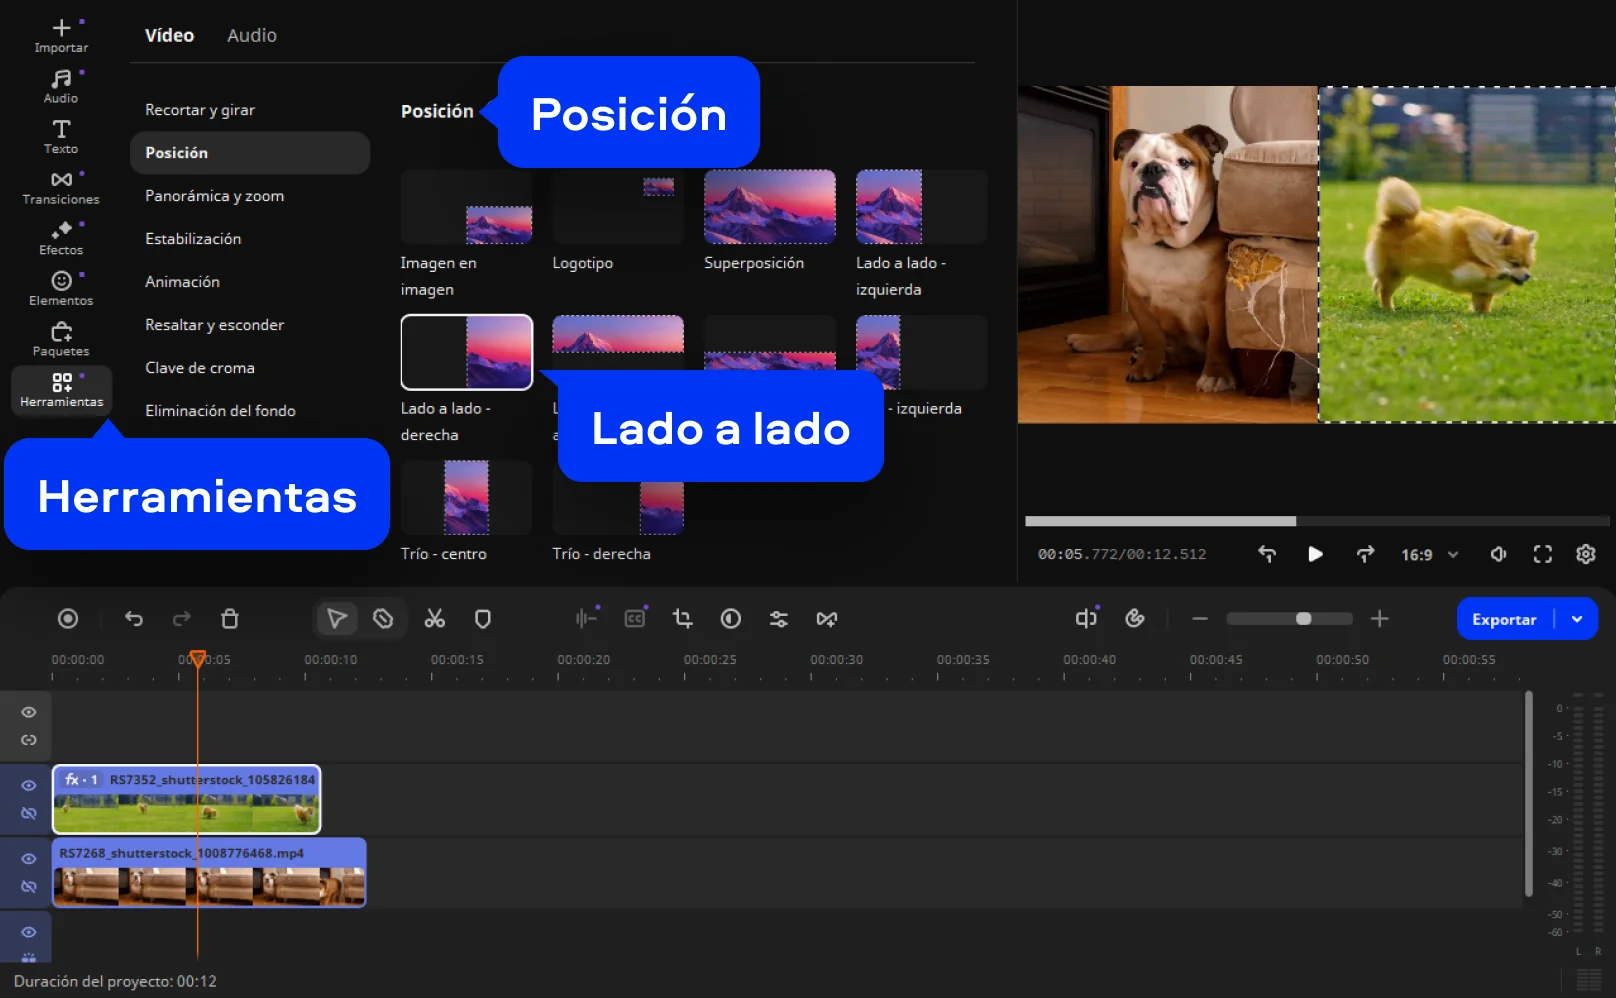Select Panorámica y zoom menu item
Screen dimensions: 1616x998
pos(214,196)
